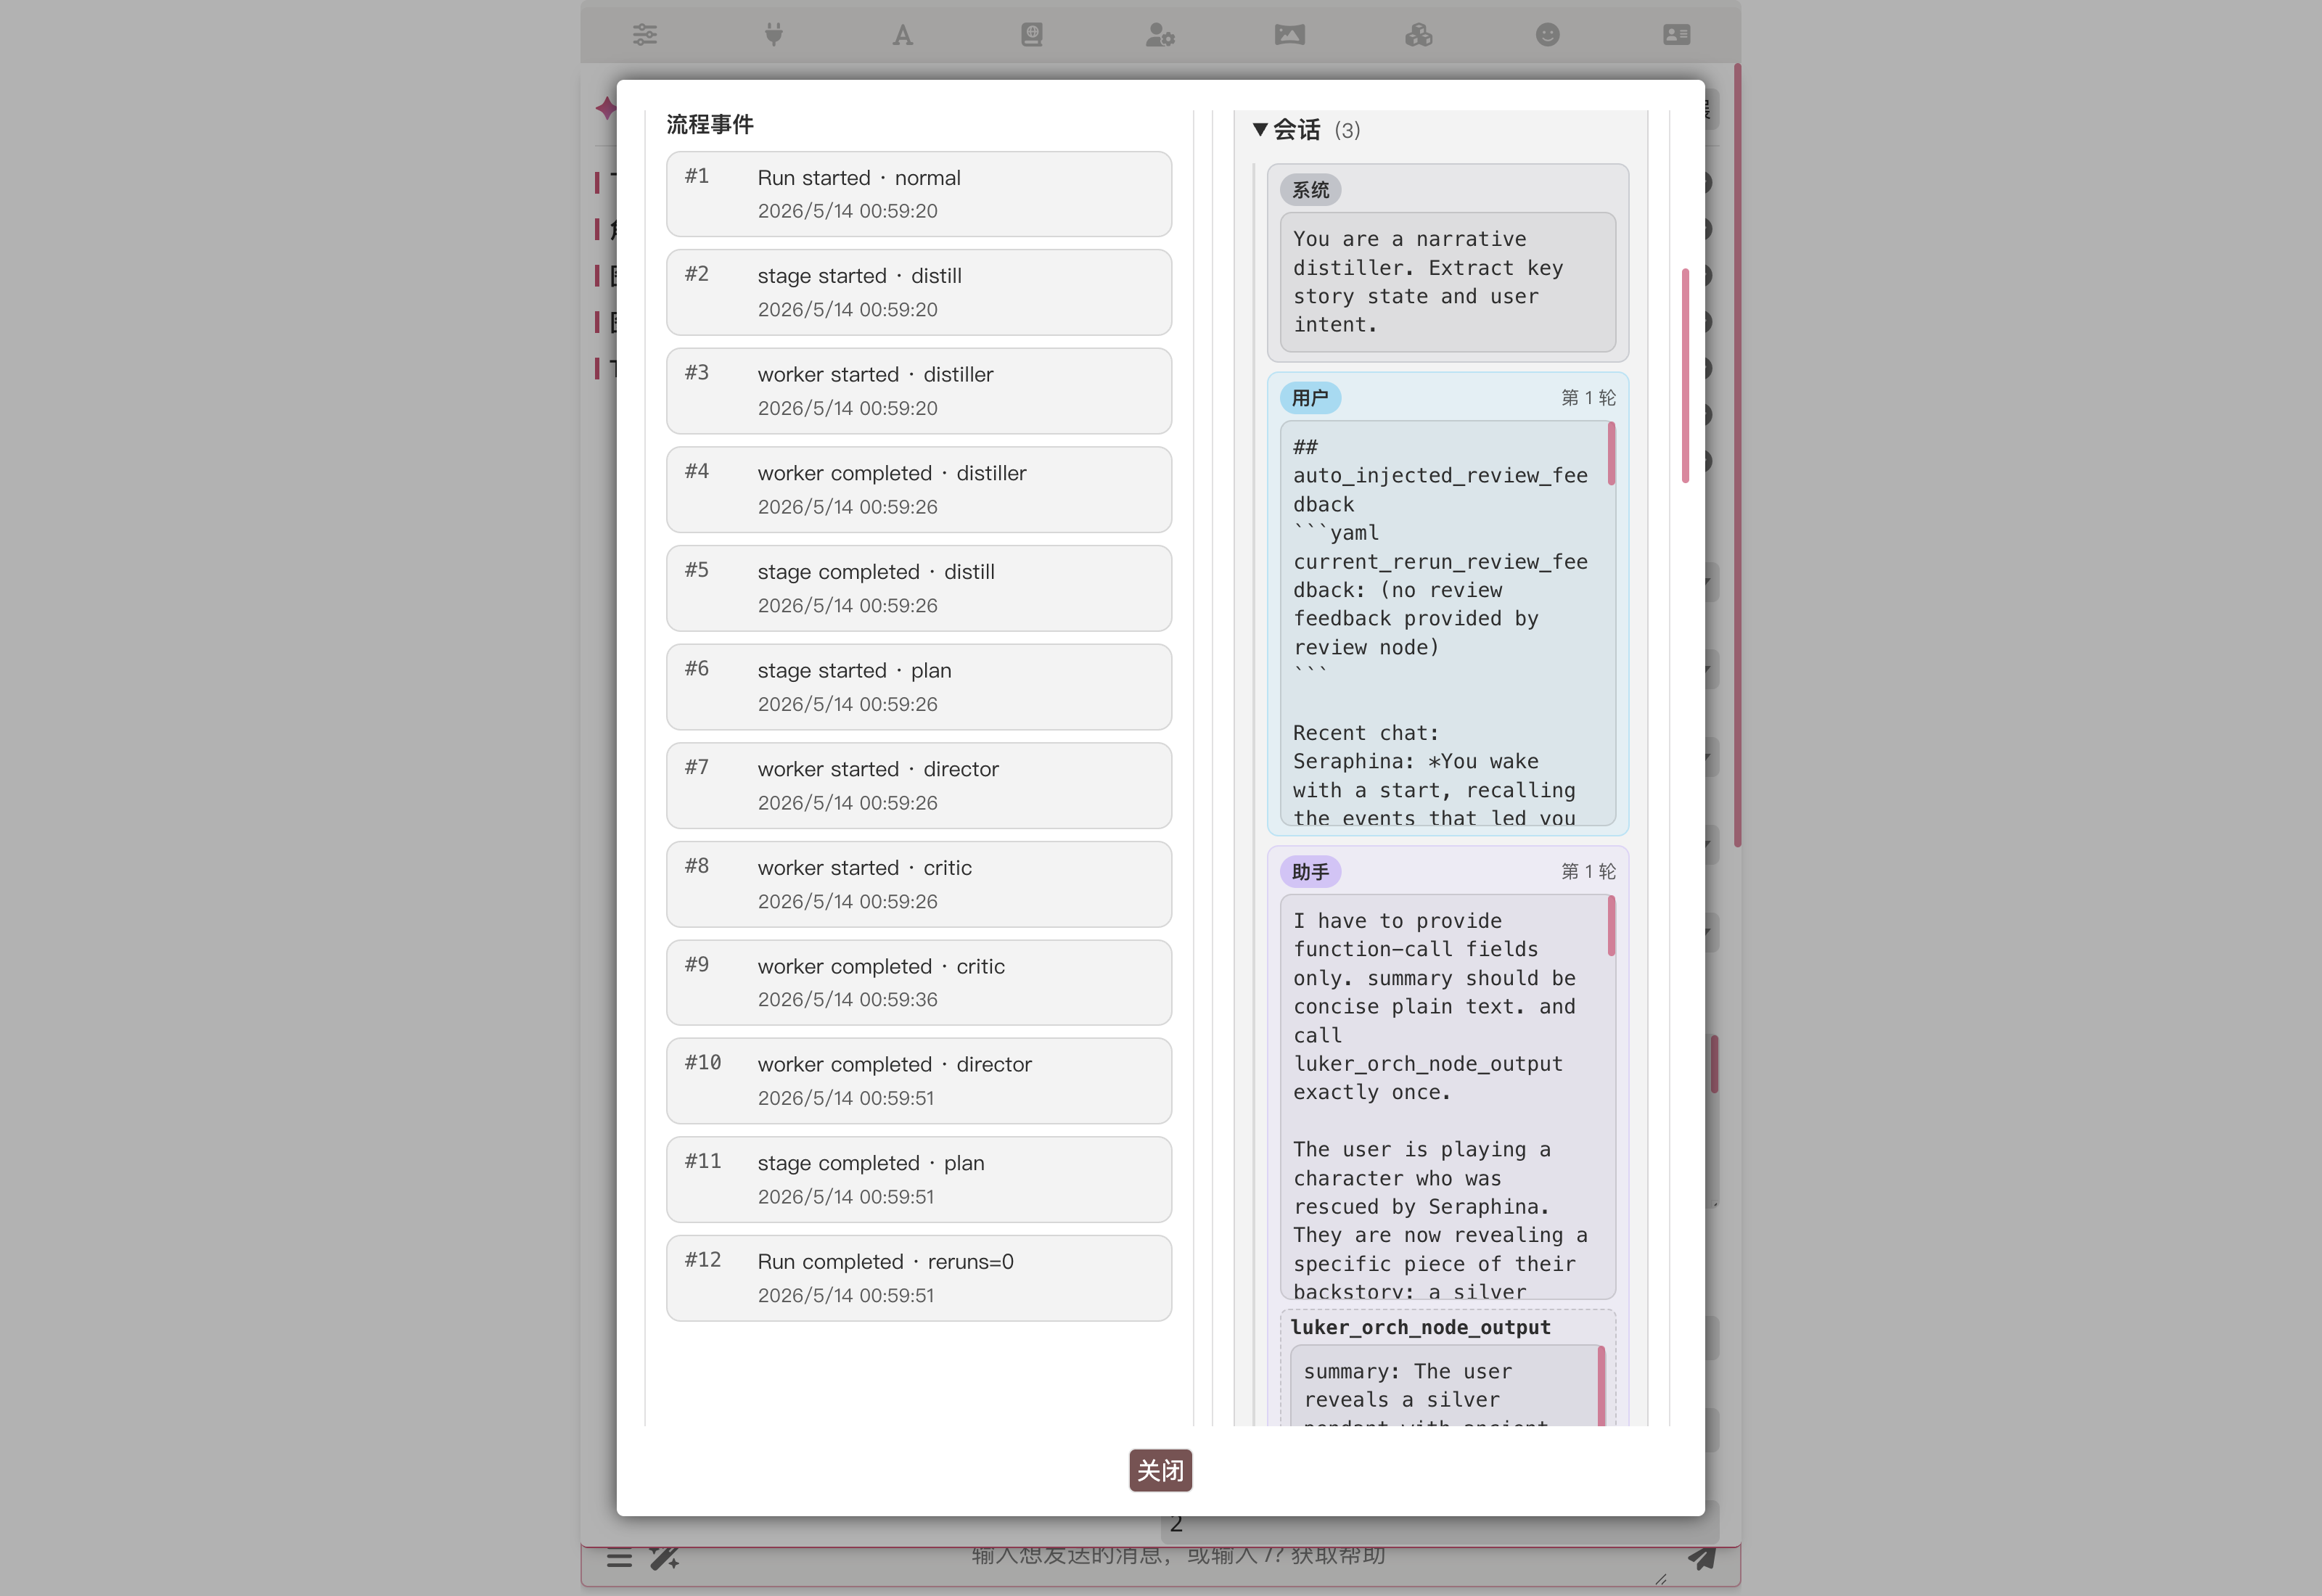Viewport: 2322px width, 1596px height.
Task: Select event #10 worker completed director
Action: pyautogui.click(x=919, y=1081)
